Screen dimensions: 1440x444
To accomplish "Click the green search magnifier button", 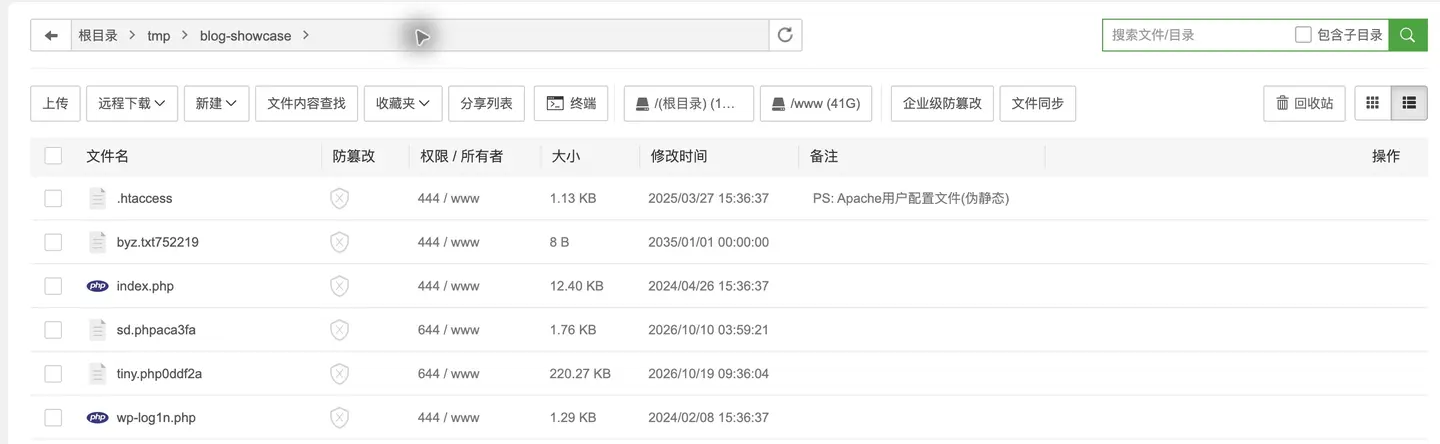I will click(1407, 35).
